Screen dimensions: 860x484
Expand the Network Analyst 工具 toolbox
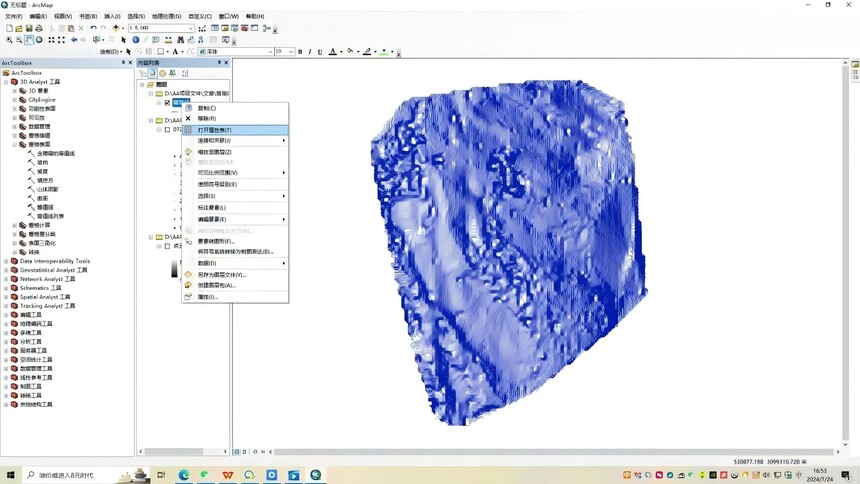coord(6,279)
